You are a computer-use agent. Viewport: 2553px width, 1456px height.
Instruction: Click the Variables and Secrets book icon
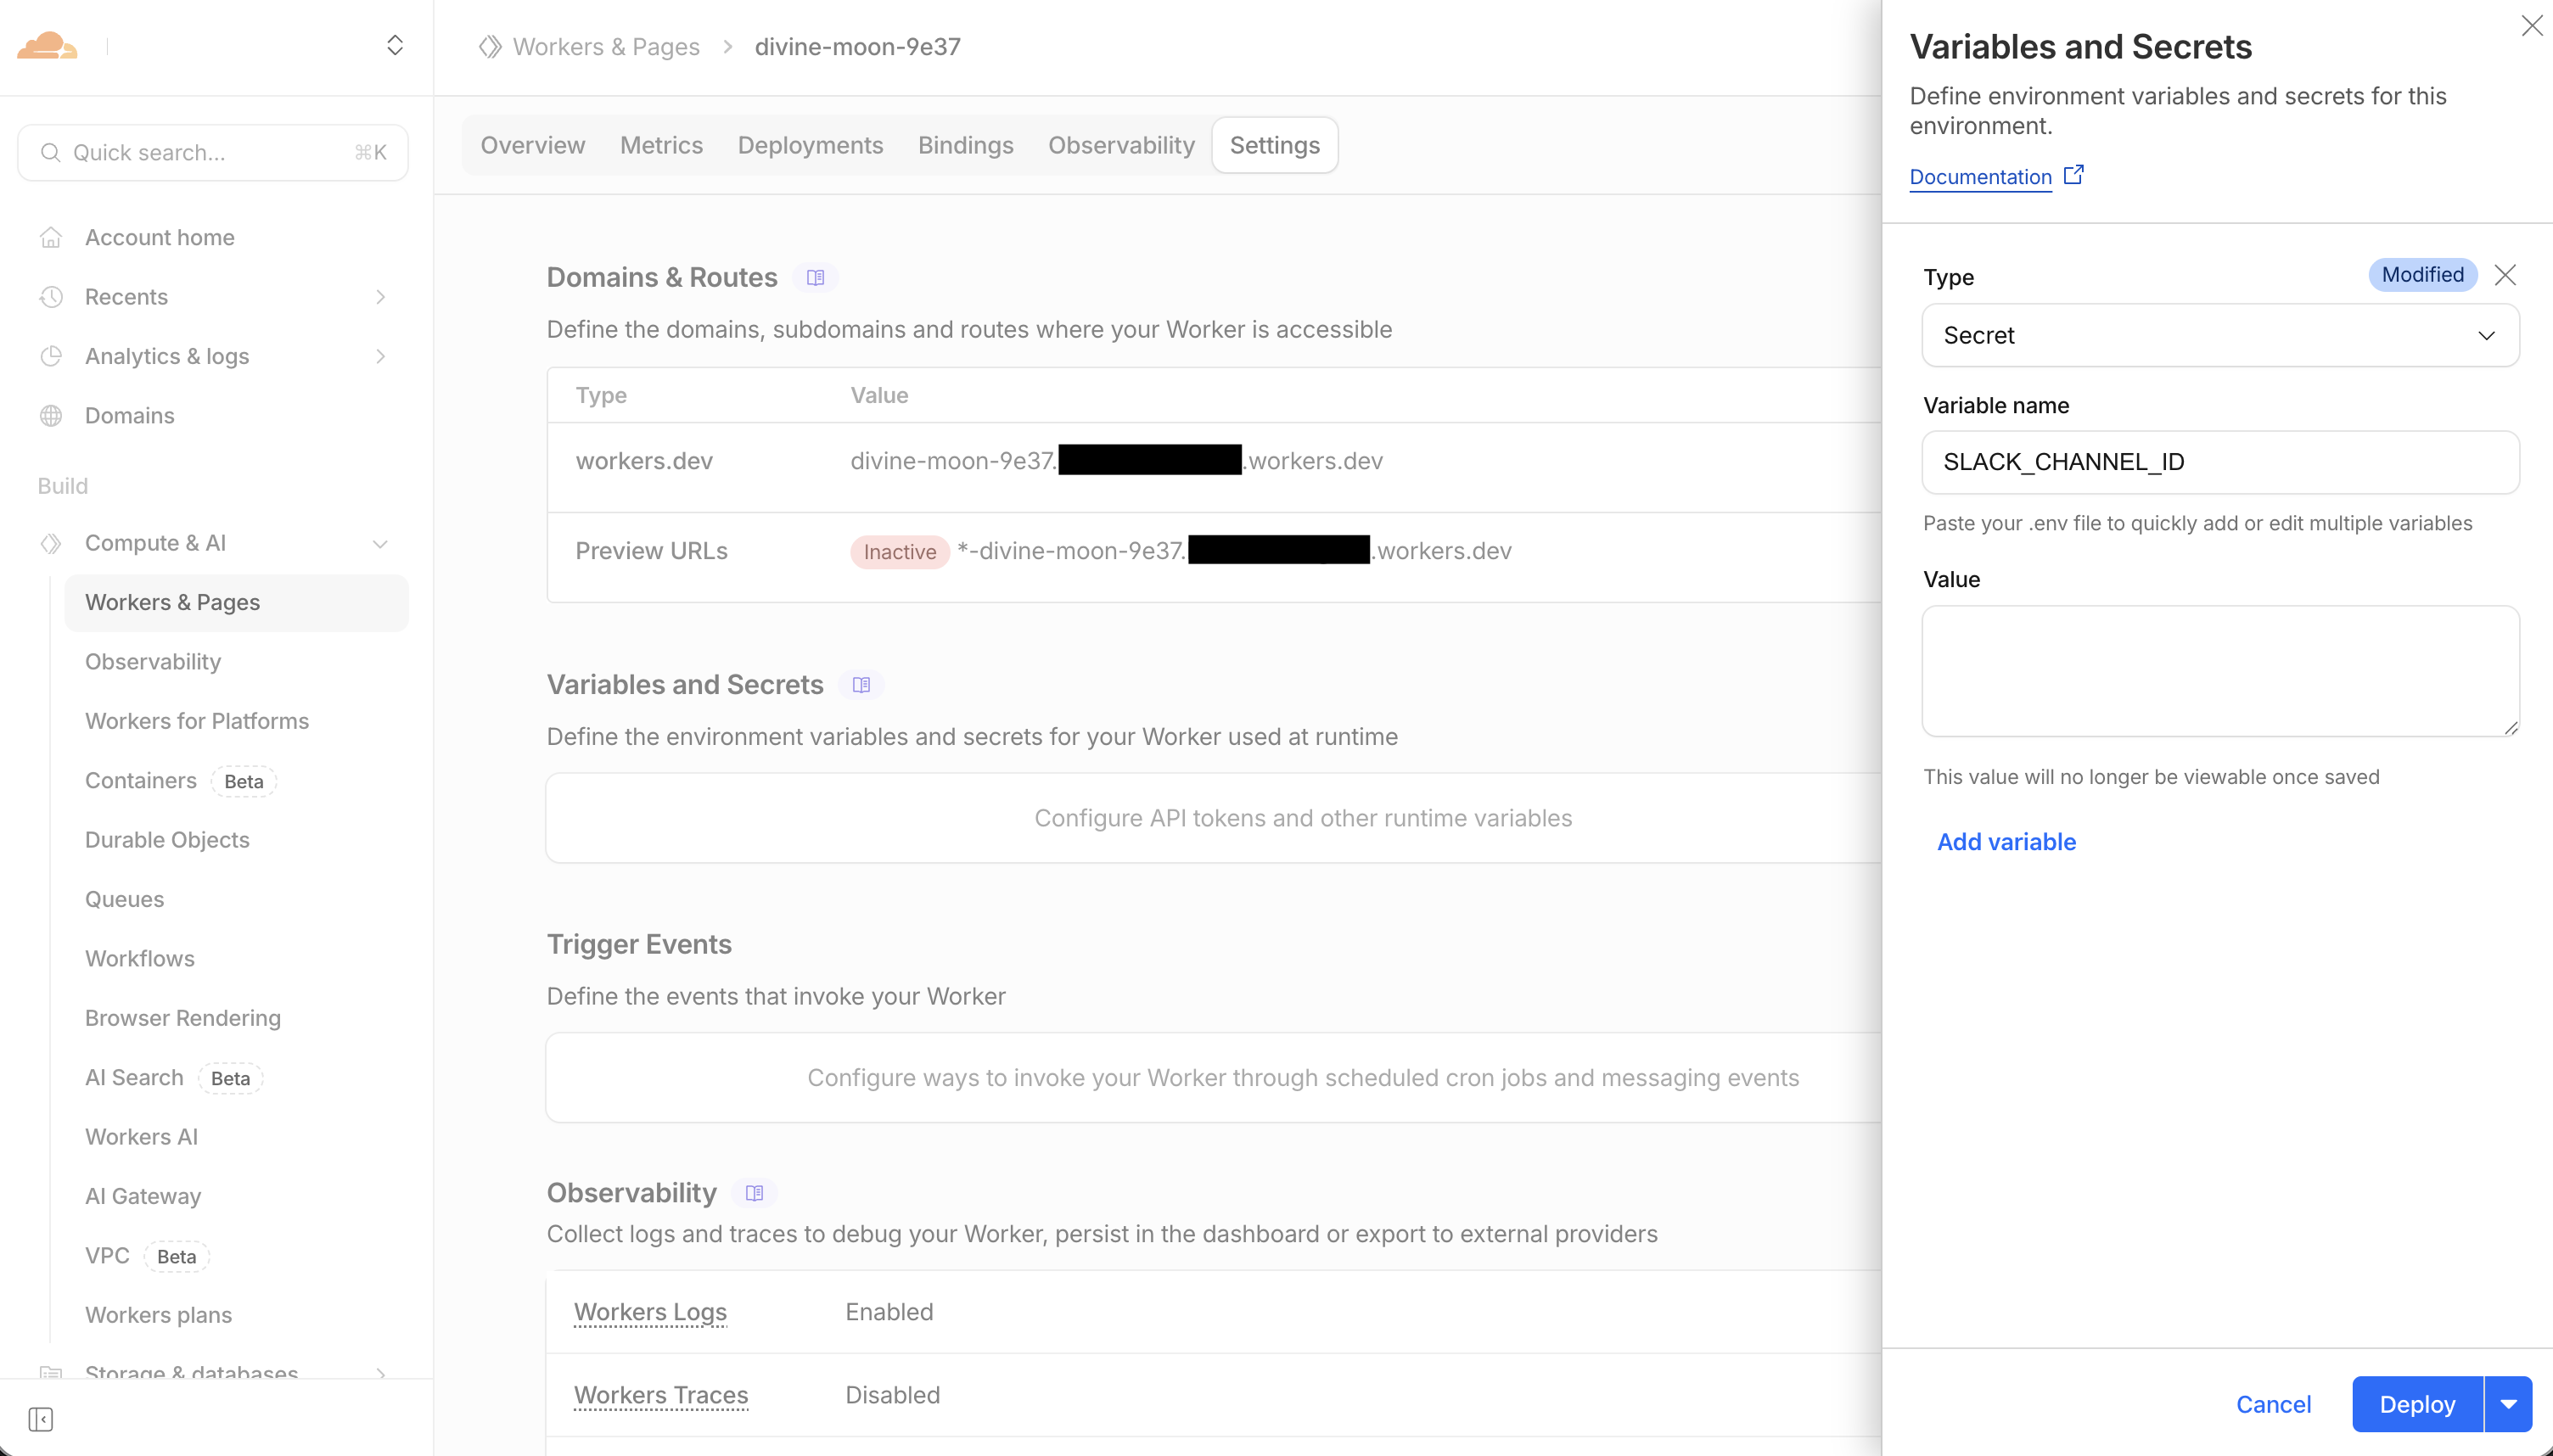[861, 685]
